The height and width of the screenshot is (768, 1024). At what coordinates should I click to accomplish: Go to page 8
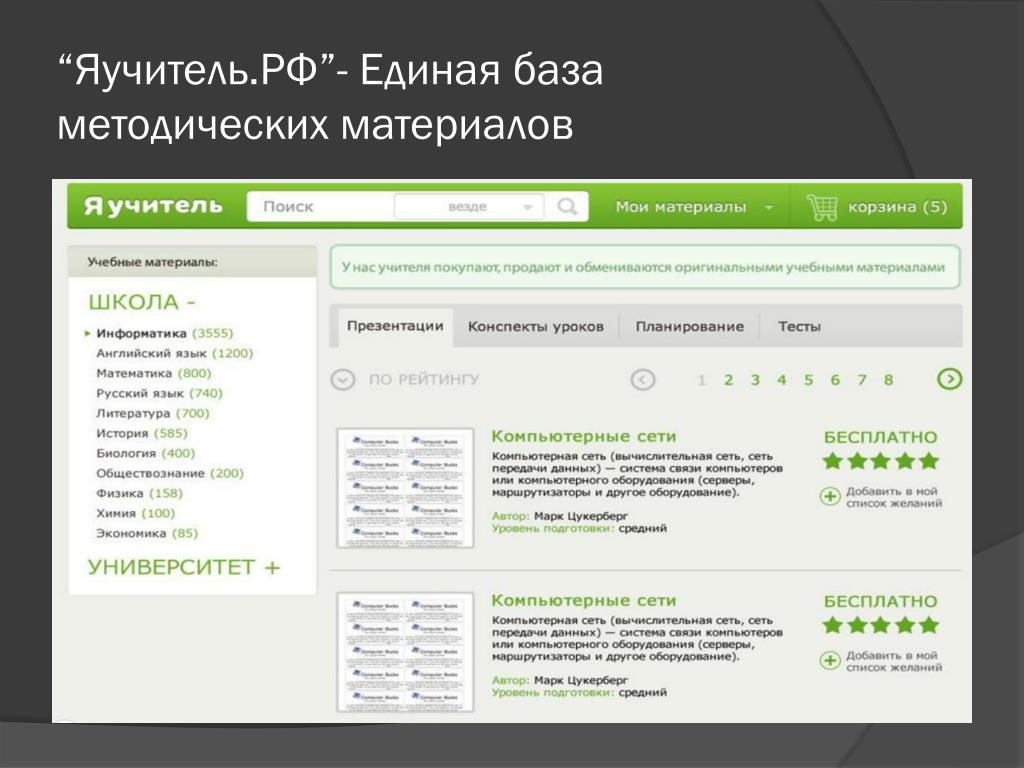(889, 380)
